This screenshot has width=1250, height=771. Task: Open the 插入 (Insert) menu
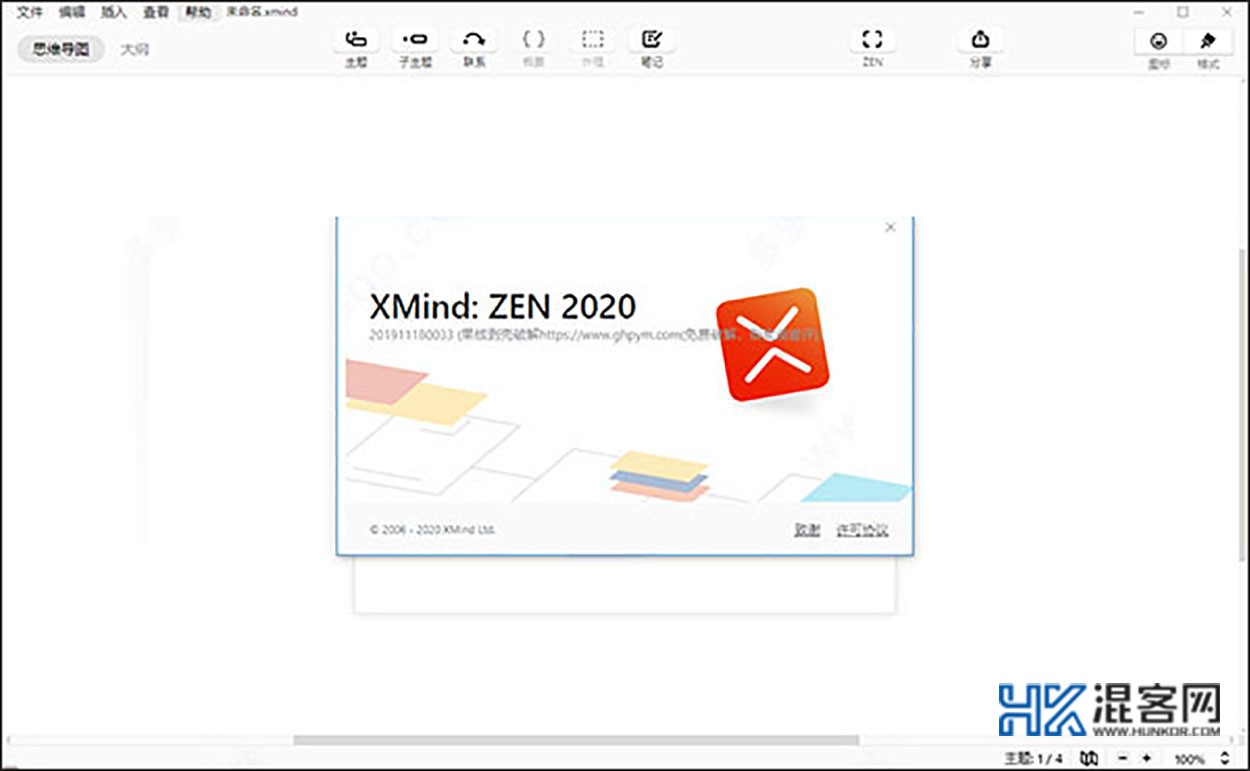[114, 12]
